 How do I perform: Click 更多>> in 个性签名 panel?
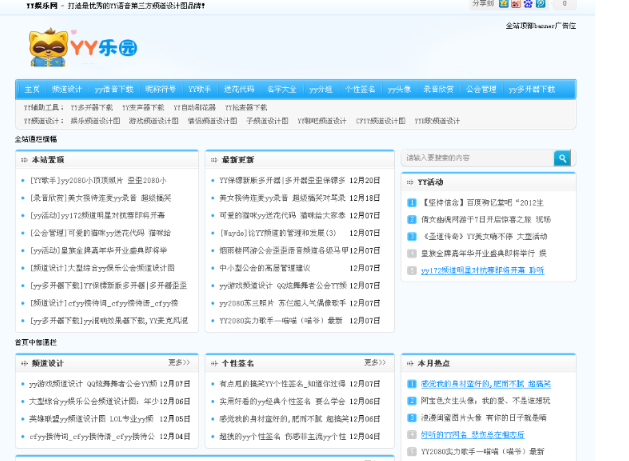pyautogui.click(x=375, y=363)
